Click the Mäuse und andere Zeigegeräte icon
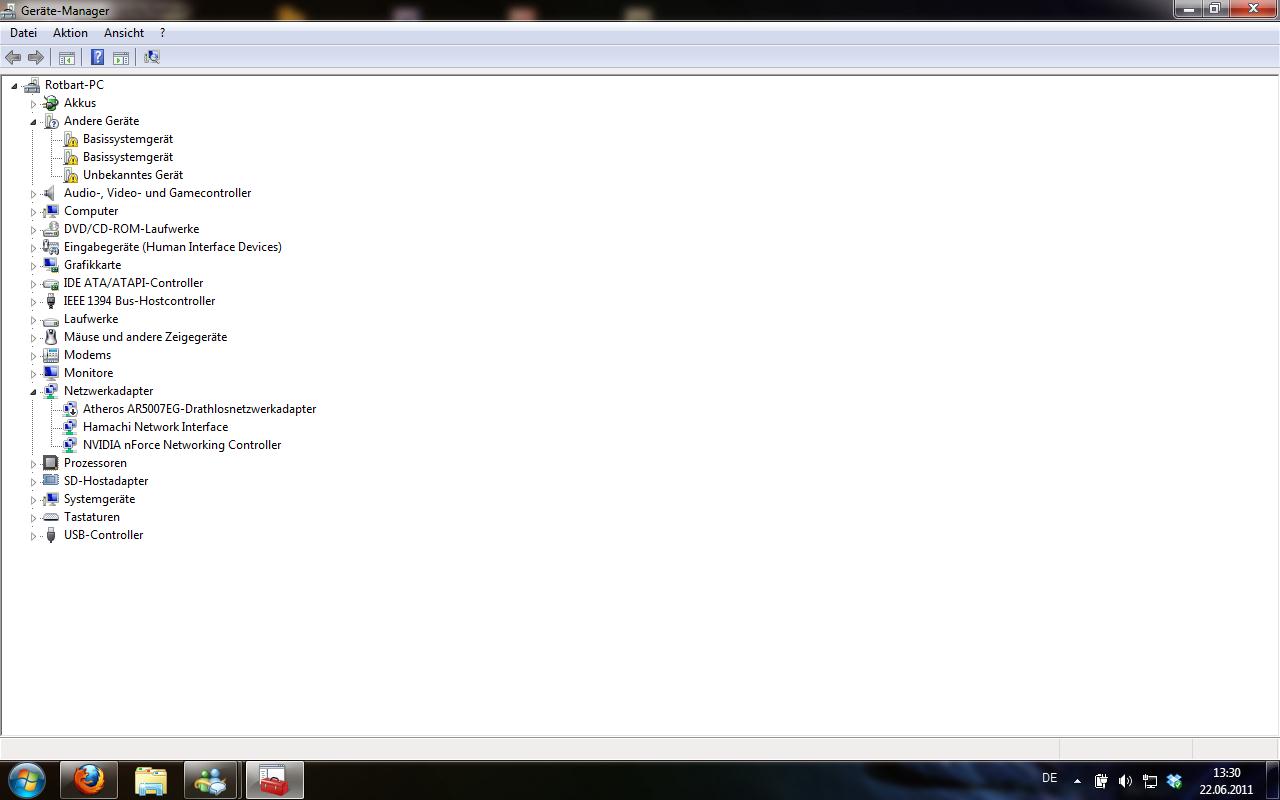 point(51,337)
